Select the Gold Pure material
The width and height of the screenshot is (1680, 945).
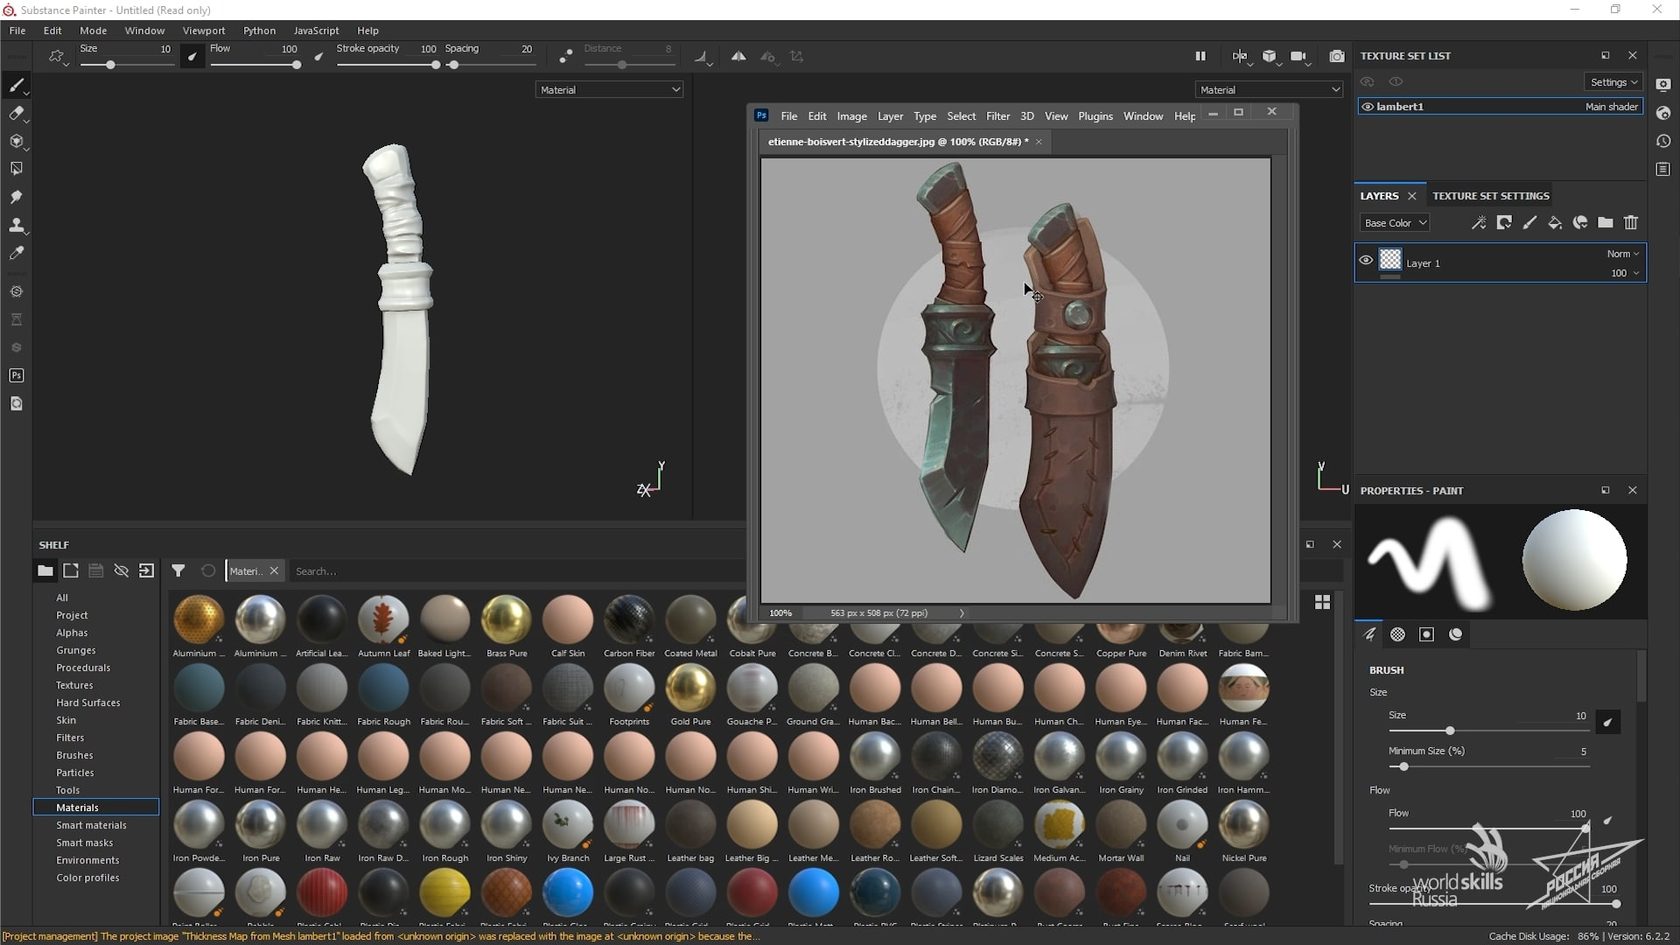690,696
